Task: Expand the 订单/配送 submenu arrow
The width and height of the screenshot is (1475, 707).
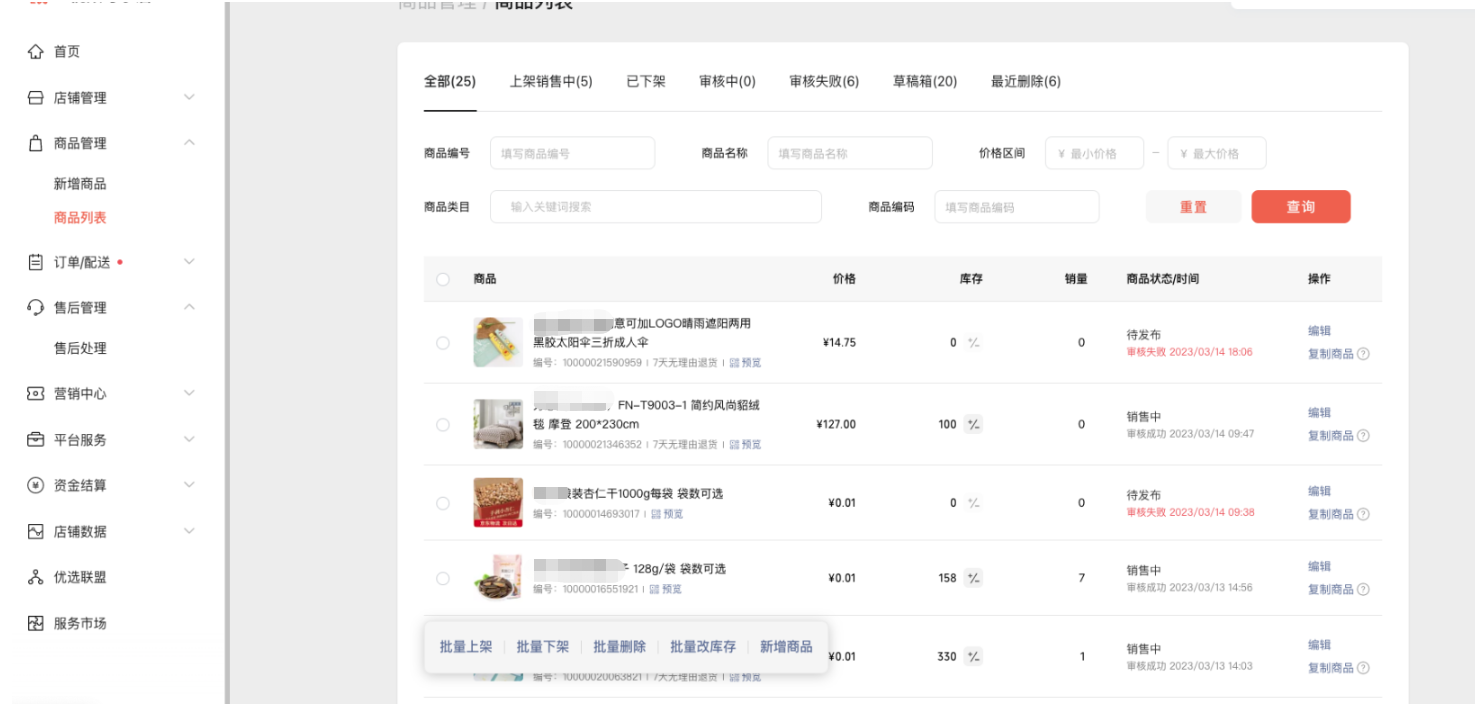Action: tap(189, 262)
